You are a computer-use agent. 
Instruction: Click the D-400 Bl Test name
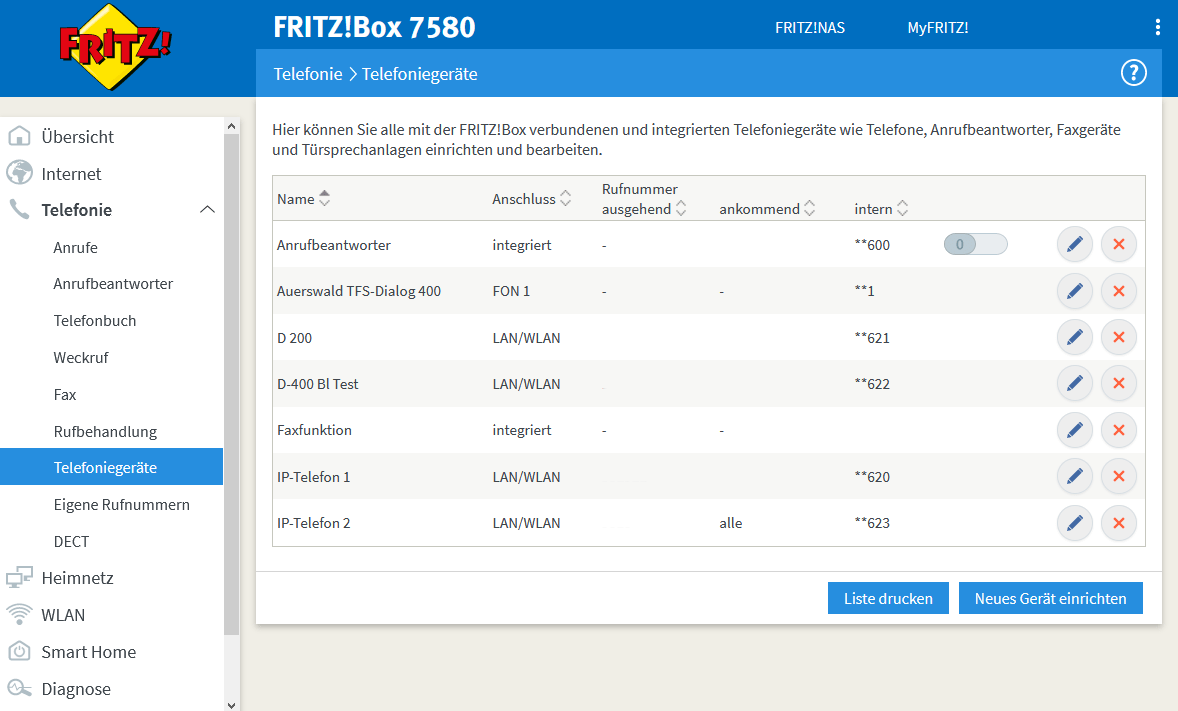coord(318,384)
